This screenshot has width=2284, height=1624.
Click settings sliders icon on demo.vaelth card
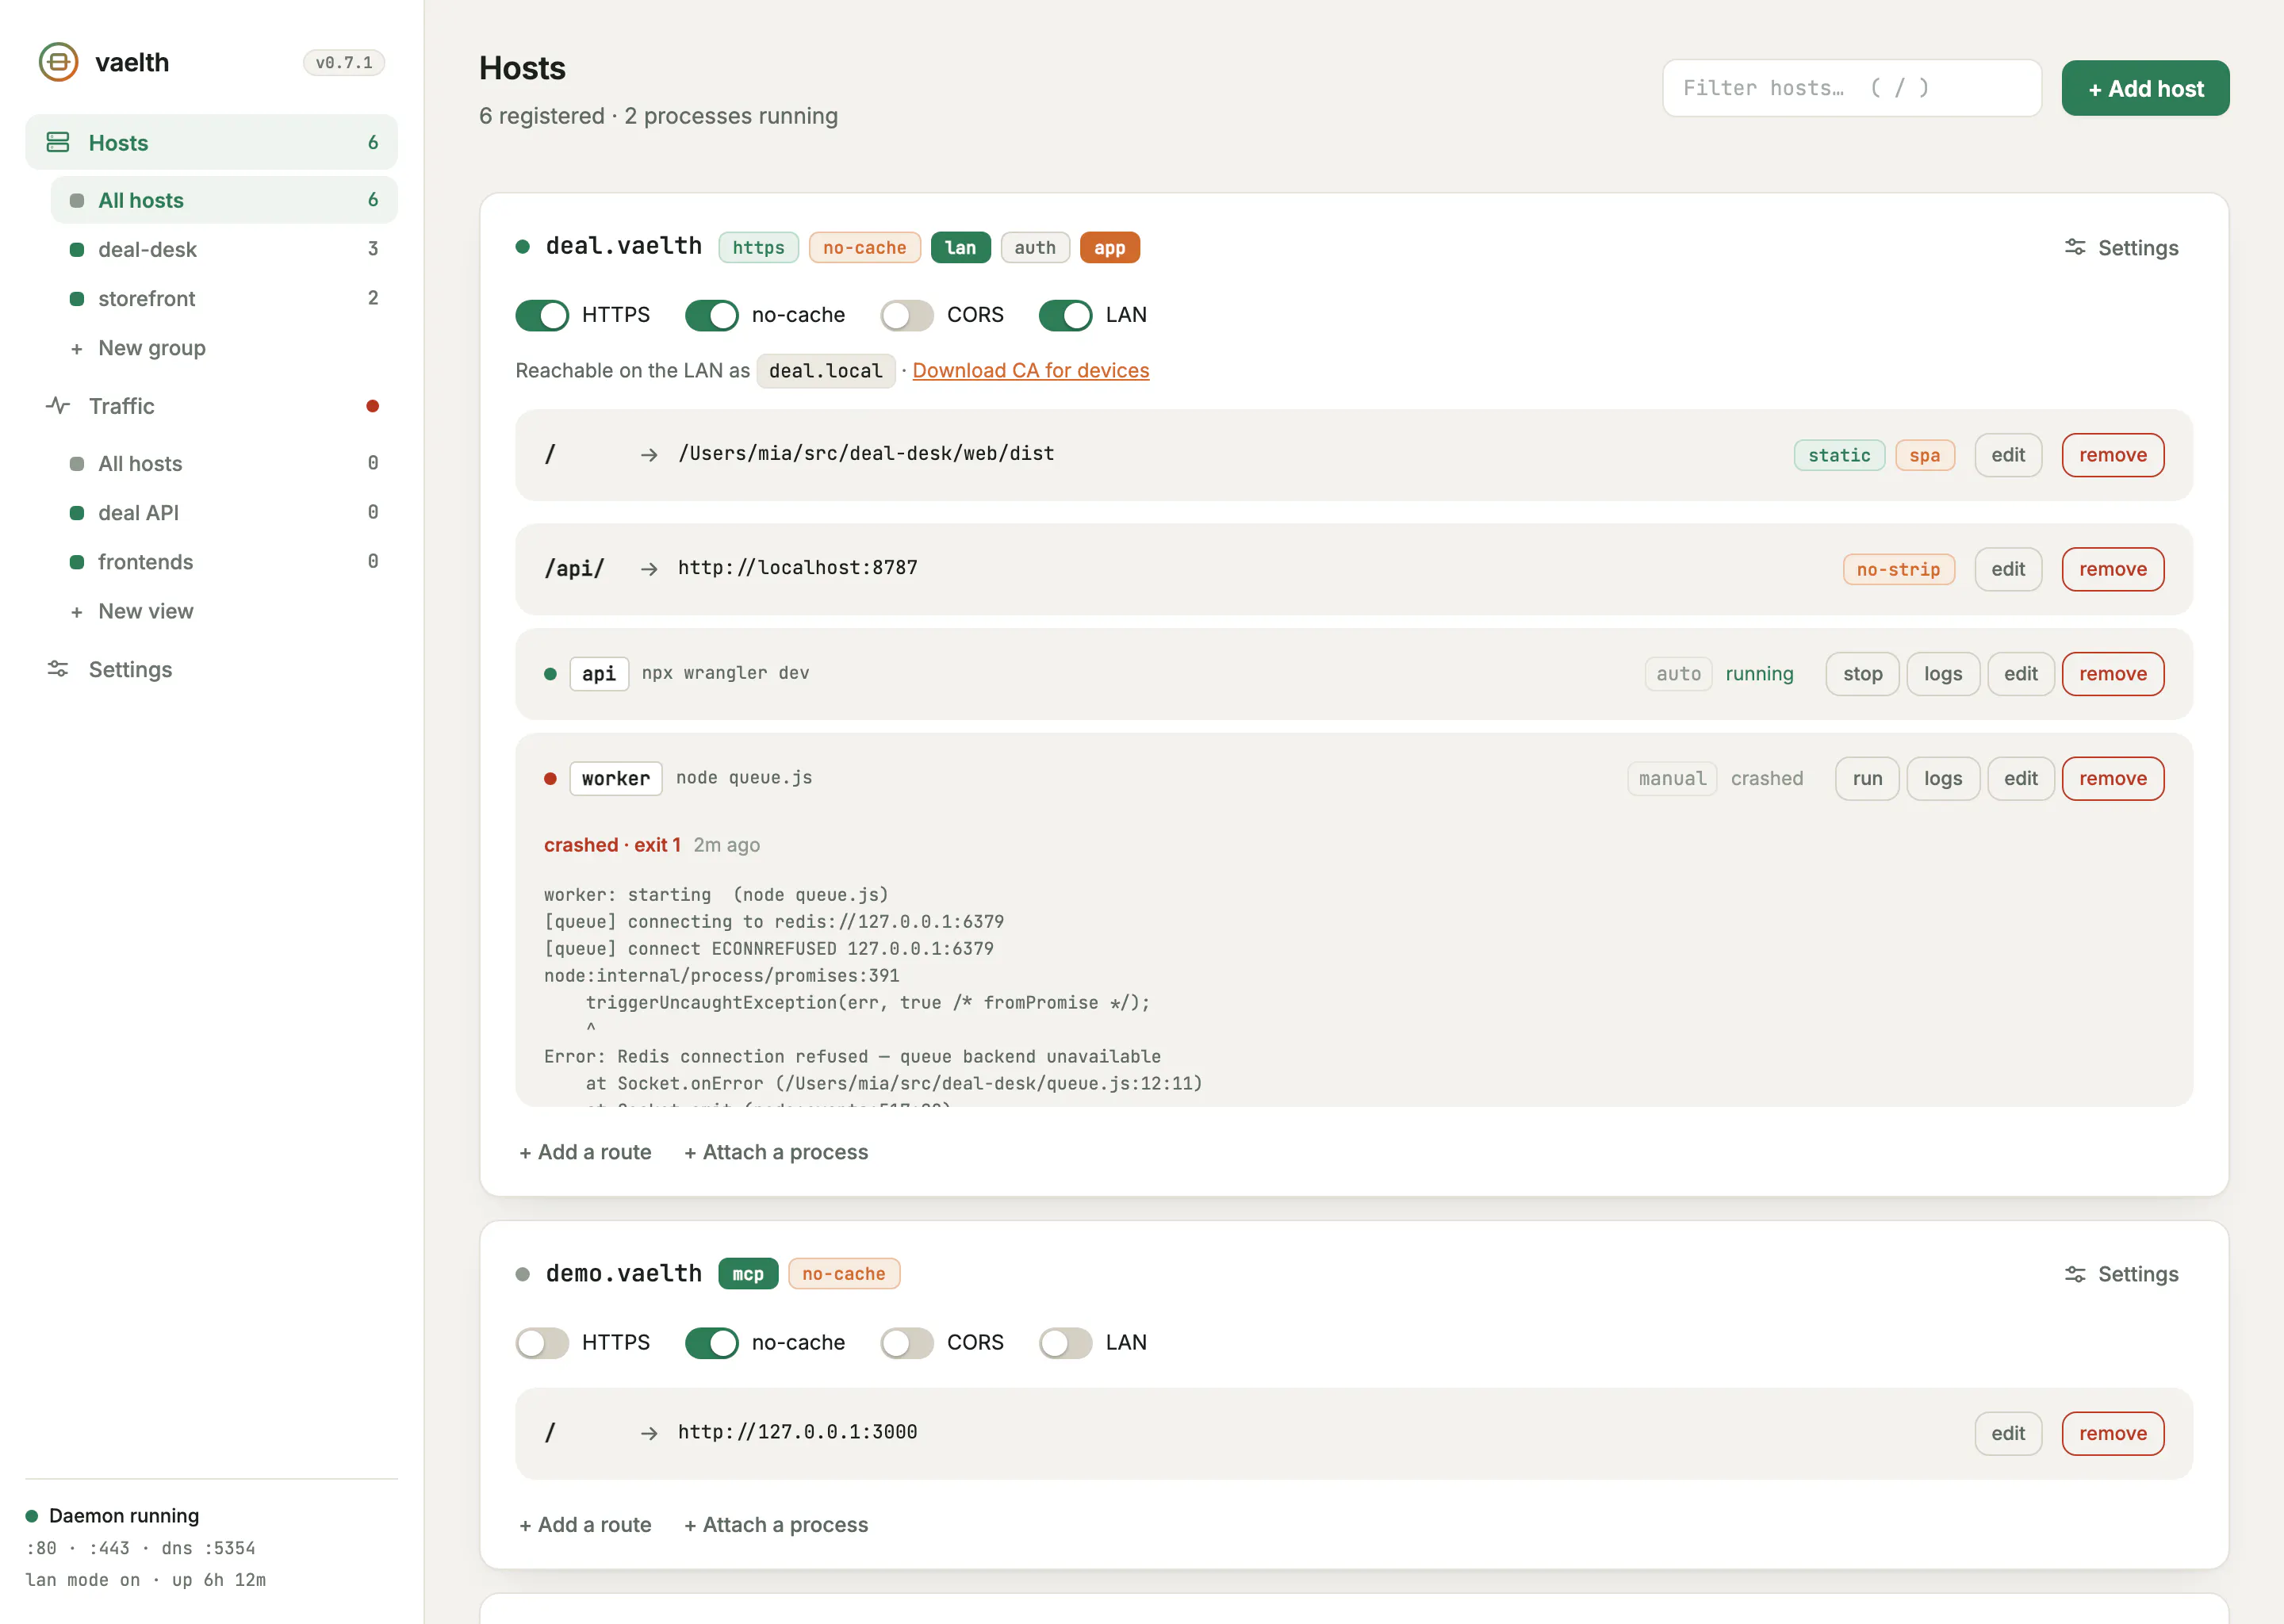click(2075, 1274)
